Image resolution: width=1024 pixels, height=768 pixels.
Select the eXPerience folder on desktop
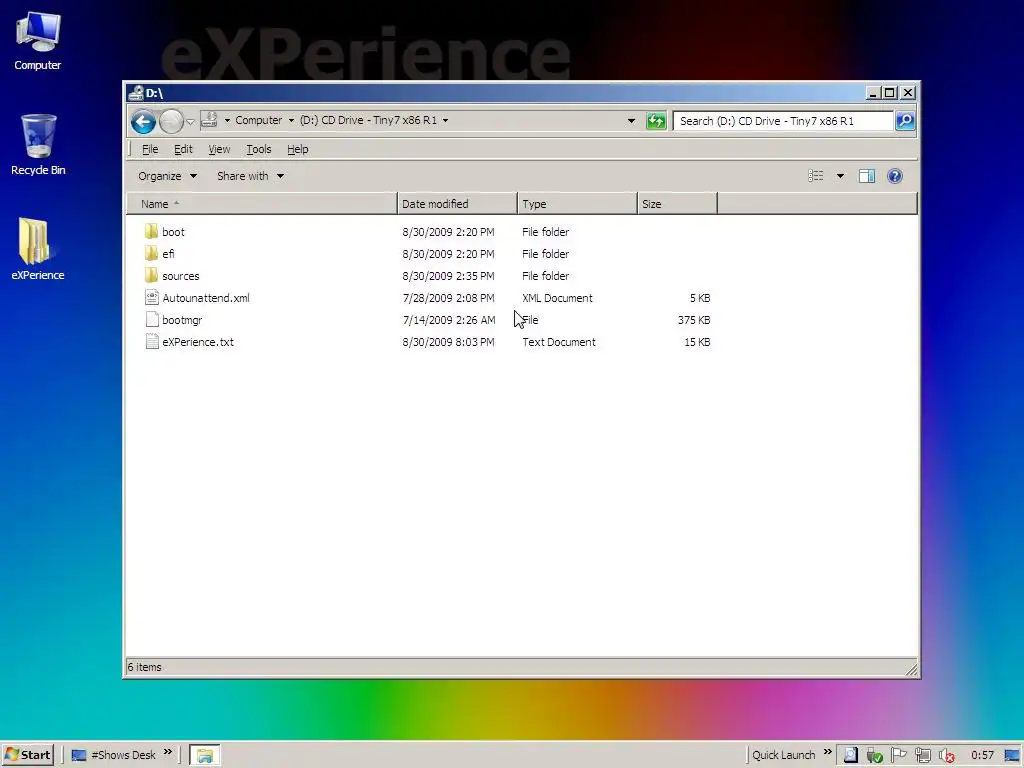click(x=37, y=249)
